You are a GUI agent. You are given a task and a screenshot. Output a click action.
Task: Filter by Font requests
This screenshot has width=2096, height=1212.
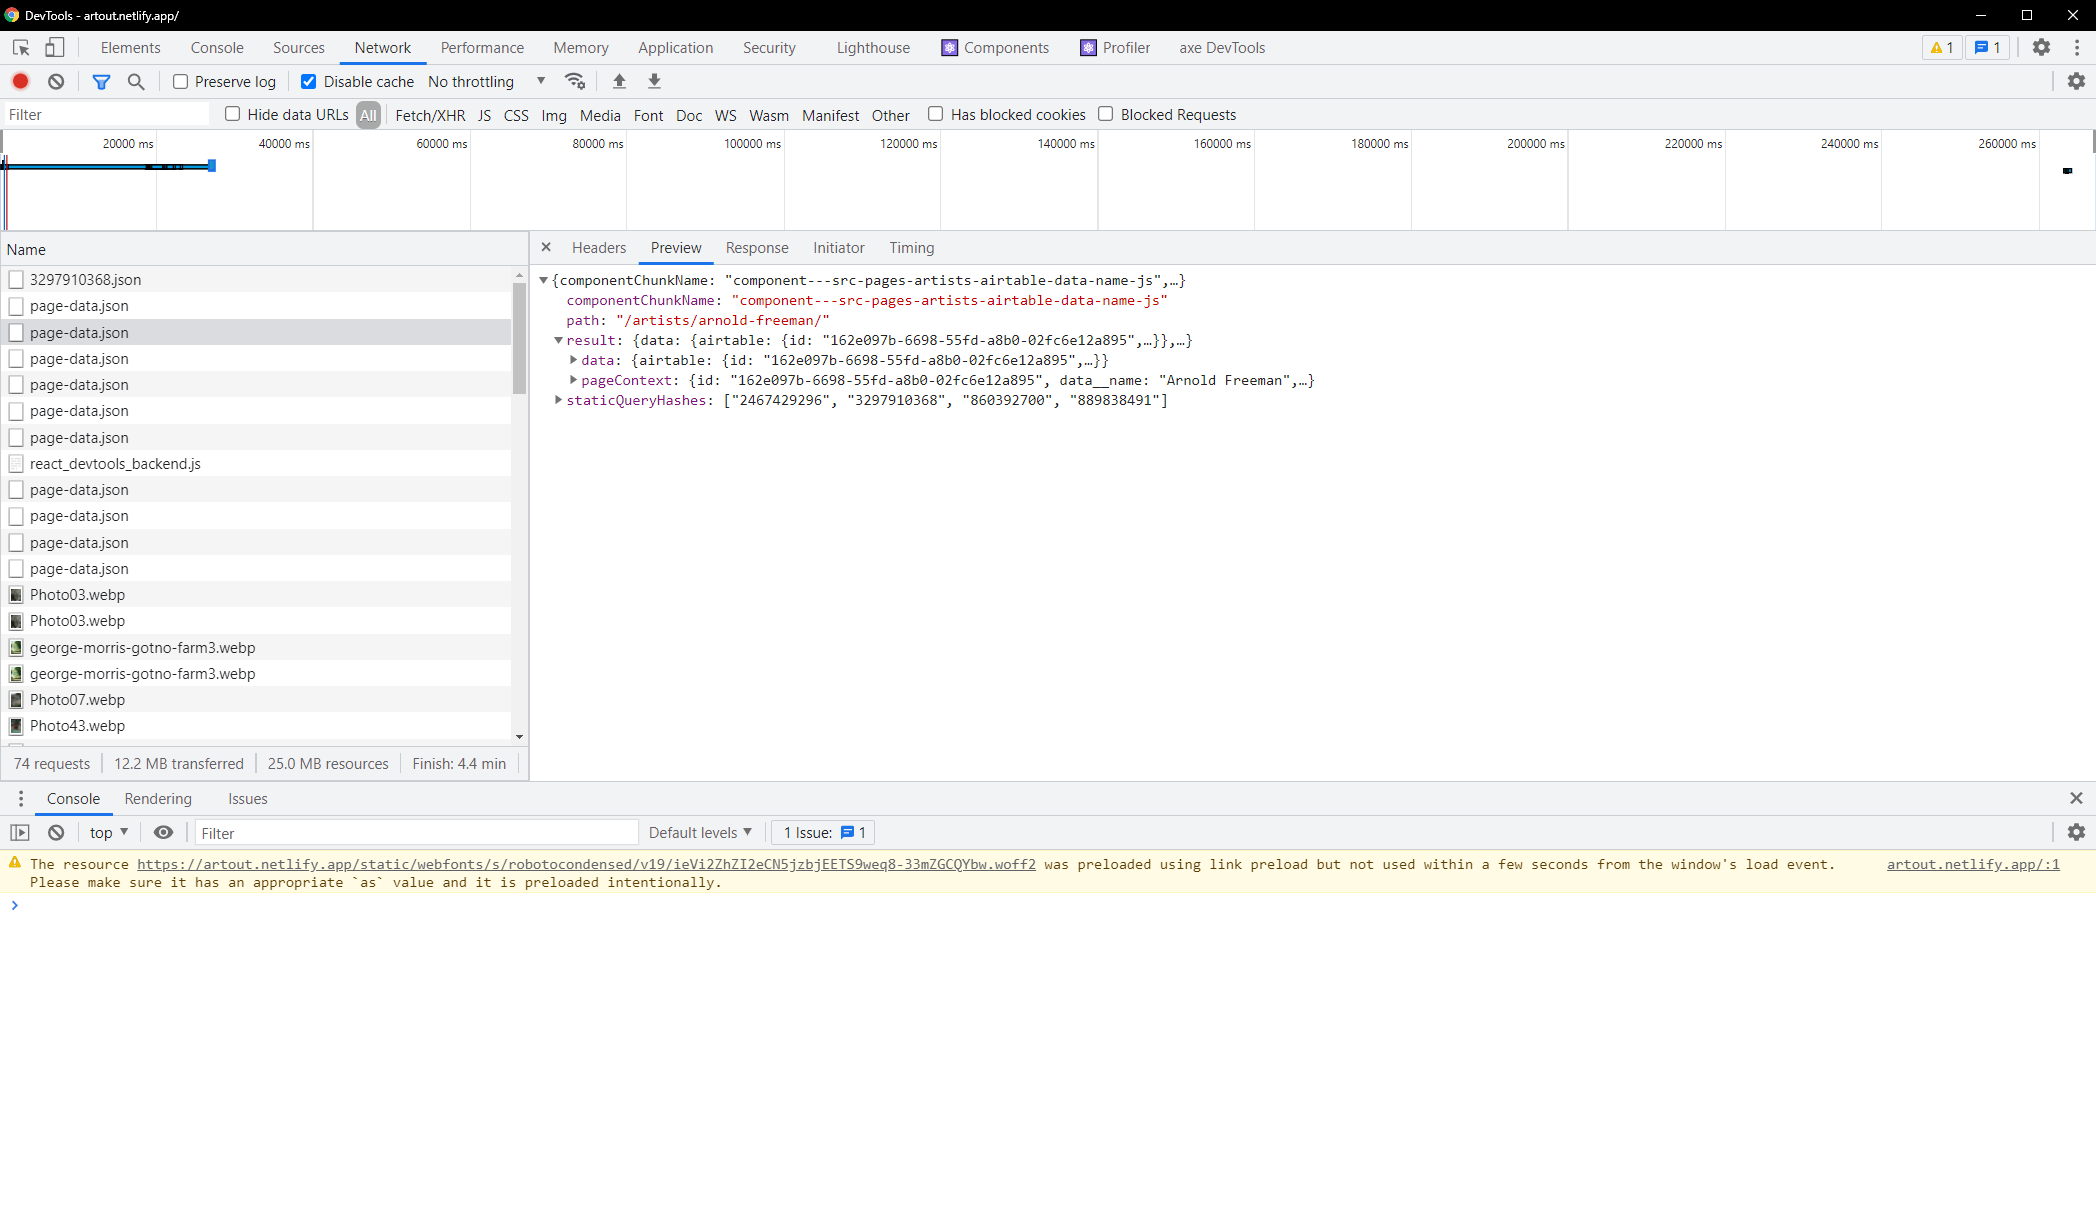point(648,115)
